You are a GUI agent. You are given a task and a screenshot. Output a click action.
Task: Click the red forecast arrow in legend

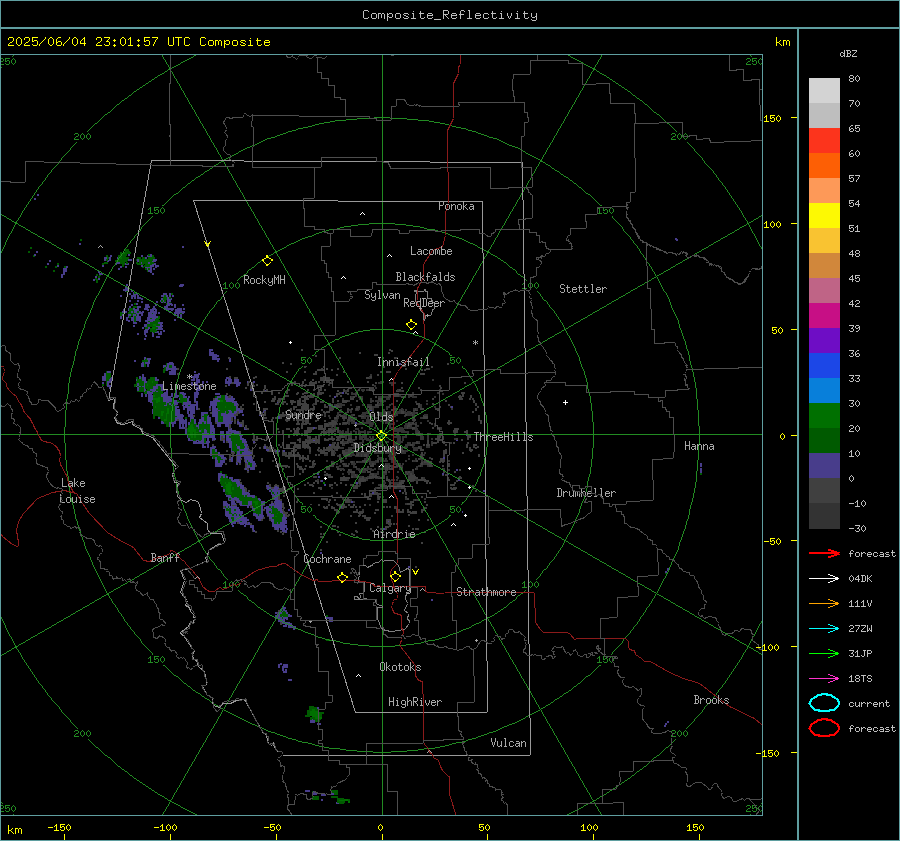(x=824, y=553)
